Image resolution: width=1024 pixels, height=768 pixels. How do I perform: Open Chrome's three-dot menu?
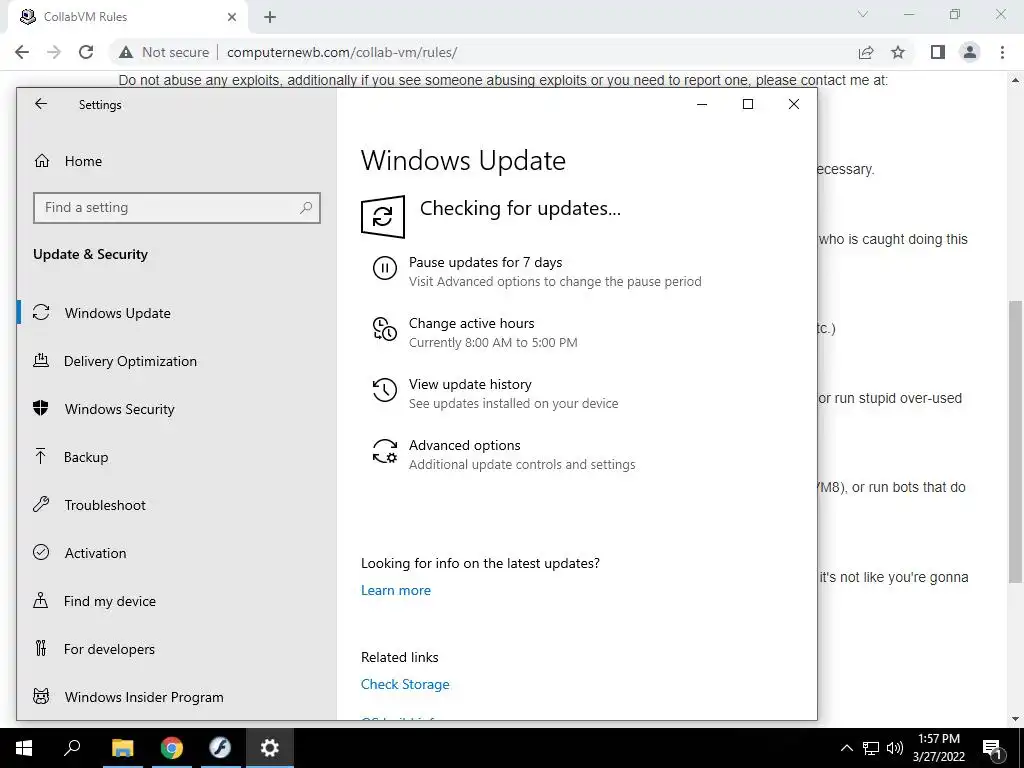click(1002, 52)
